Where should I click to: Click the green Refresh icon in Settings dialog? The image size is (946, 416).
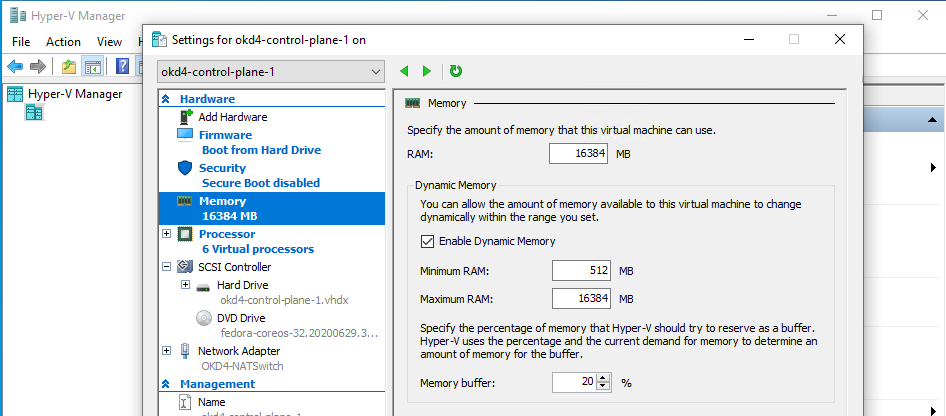click(456, 72)
